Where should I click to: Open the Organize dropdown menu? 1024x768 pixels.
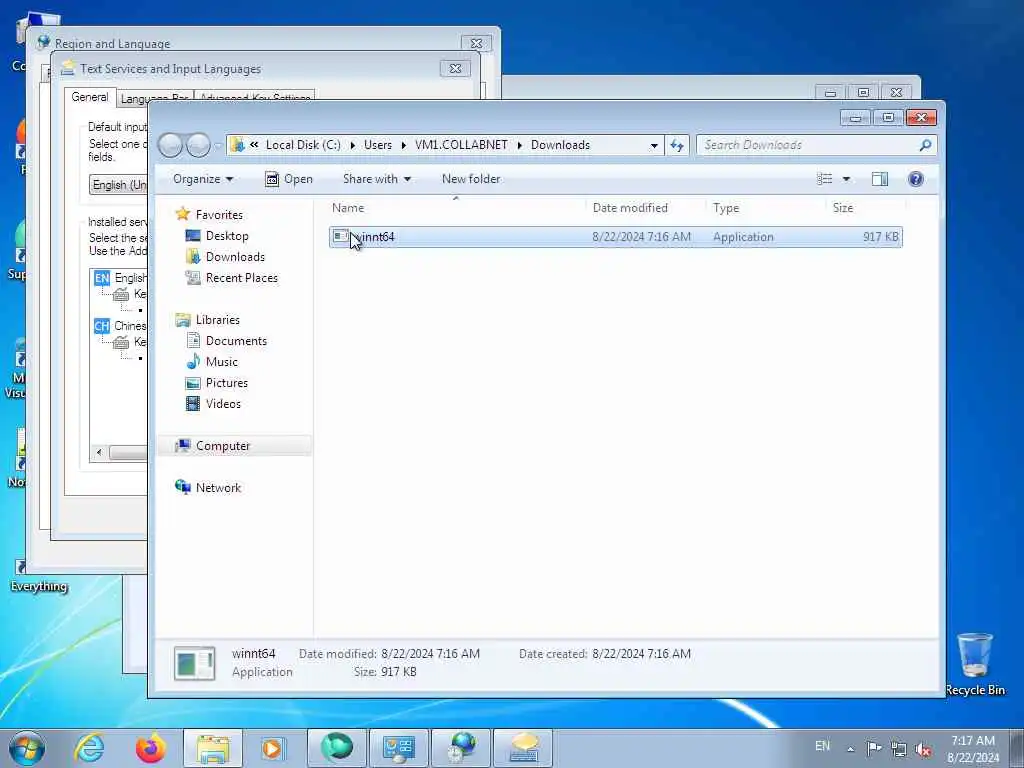(202, 179)
